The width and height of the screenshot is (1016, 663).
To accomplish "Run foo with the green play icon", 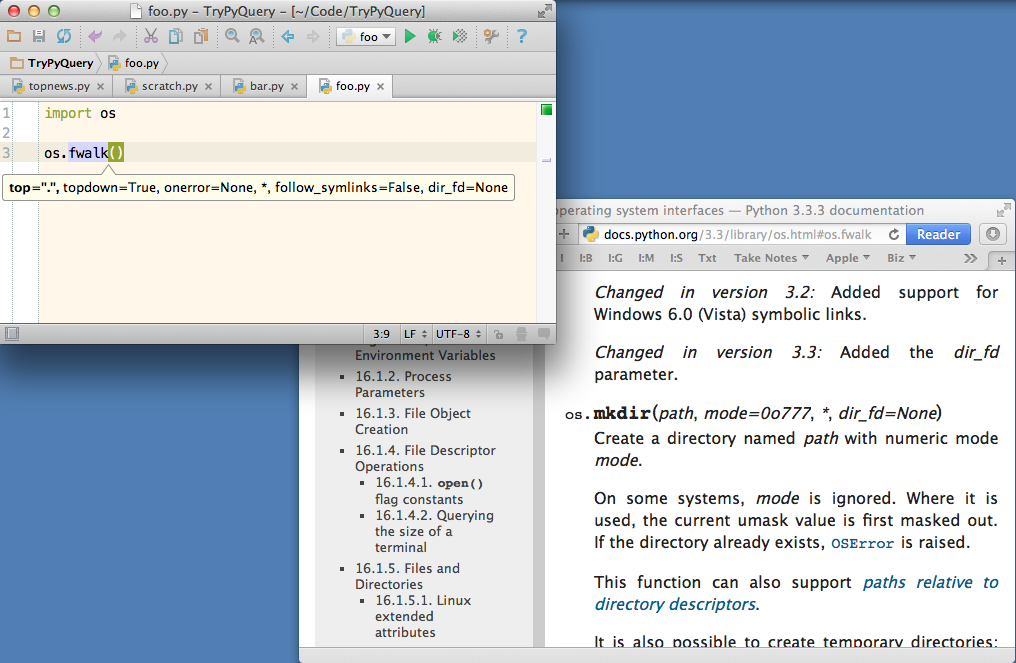I will (x=410, y=36).
